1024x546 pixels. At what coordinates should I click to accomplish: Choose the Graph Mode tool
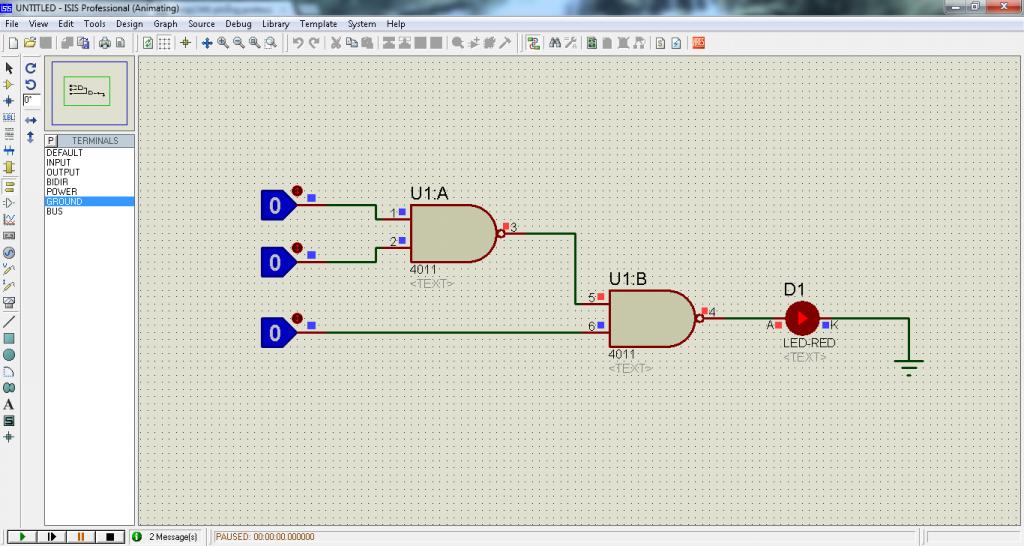8,219
